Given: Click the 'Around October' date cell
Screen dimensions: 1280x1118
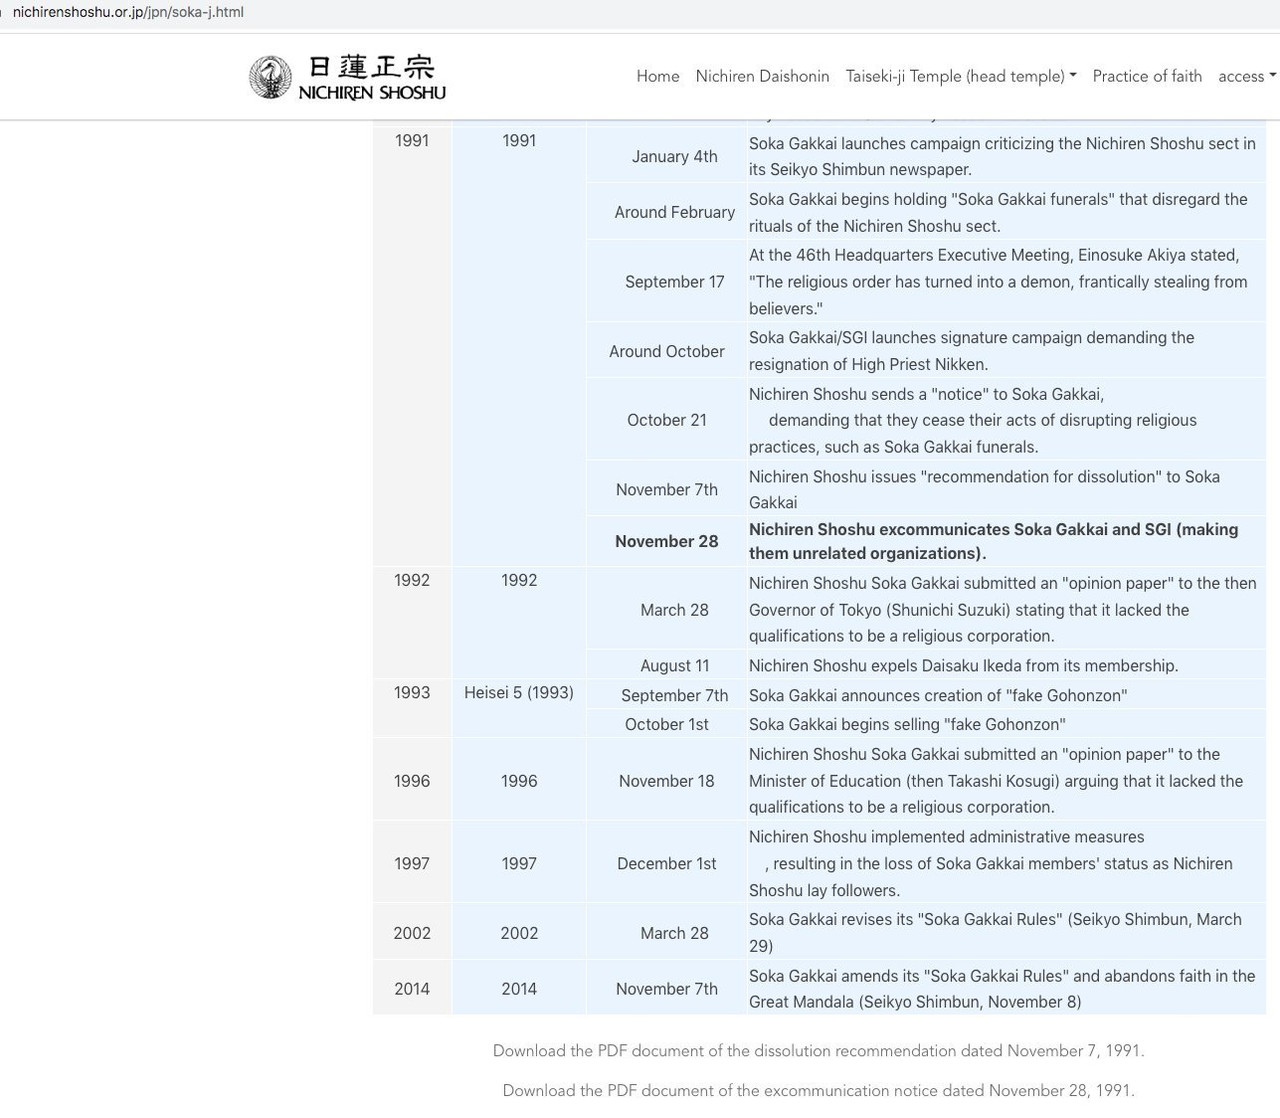Looking at the screenshot, I should pyautogui.click(x=667, y=351).
